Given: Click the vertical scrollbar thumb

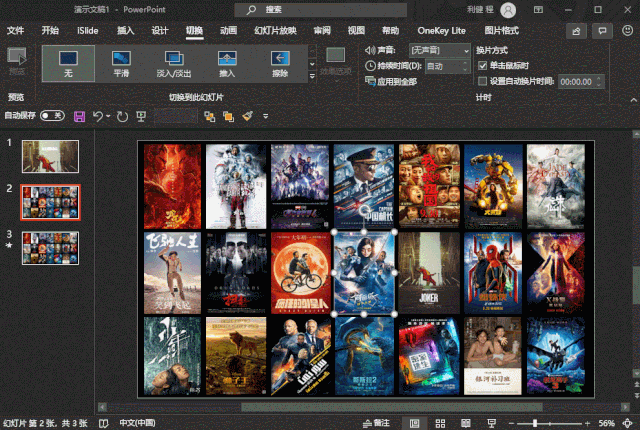Looking at the screenshot, I should coord(636,285).
